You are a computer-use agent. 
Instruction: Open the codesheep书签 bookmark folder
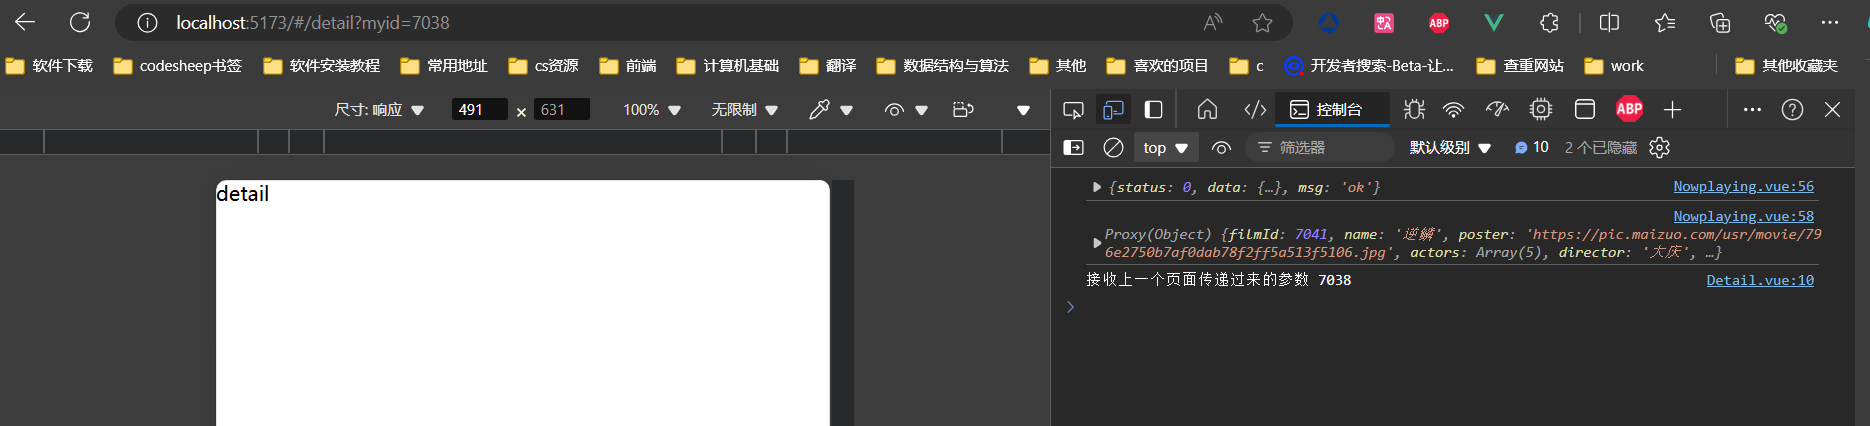click(x=178, y=65)
